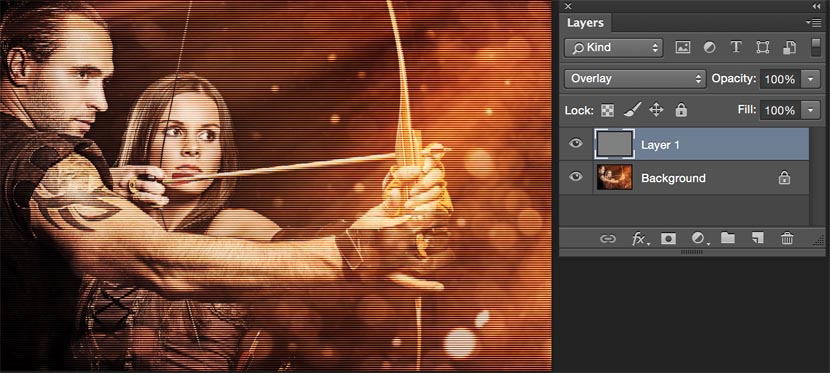Open the fx layer style menu
The height and width of the screenshot is (373, 830).
coord(639,239)
